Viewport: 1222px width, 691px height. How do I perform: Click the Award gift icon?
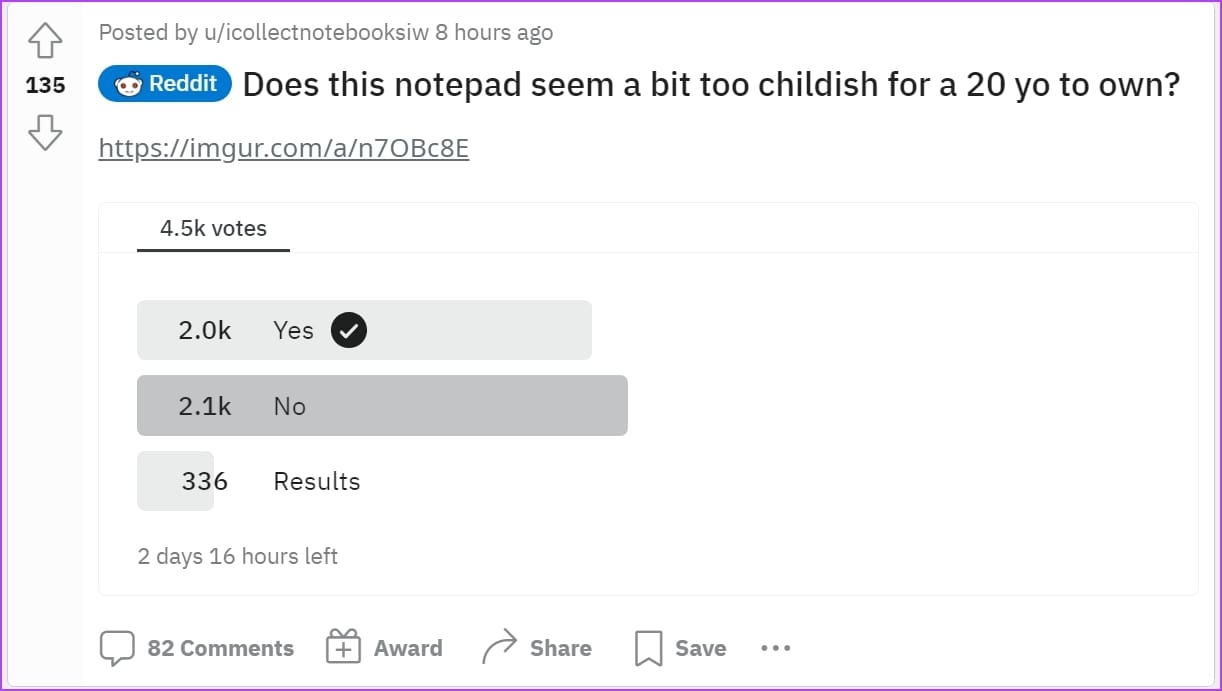(343, 648)
